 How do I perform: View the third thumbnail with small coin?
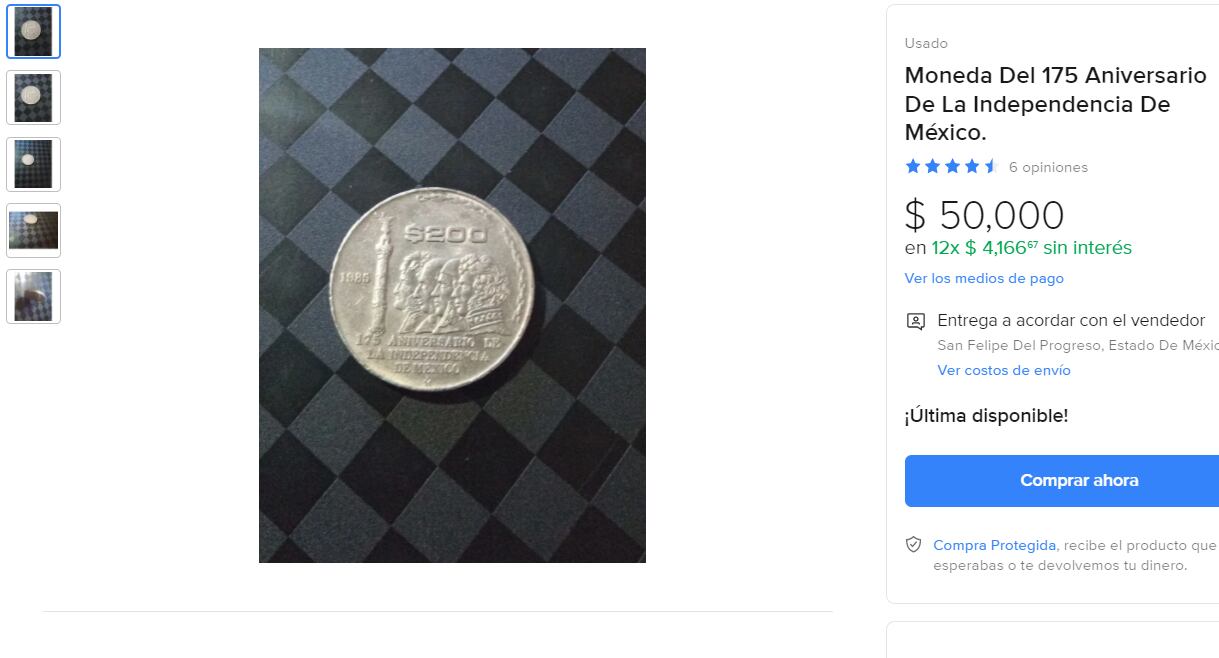(x=33, y=164)
